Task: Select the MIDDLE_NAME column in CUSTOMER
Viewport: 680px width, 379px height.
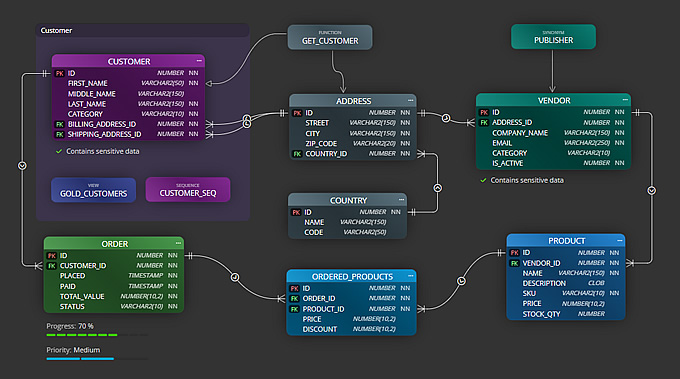Action: coord(128,94)
